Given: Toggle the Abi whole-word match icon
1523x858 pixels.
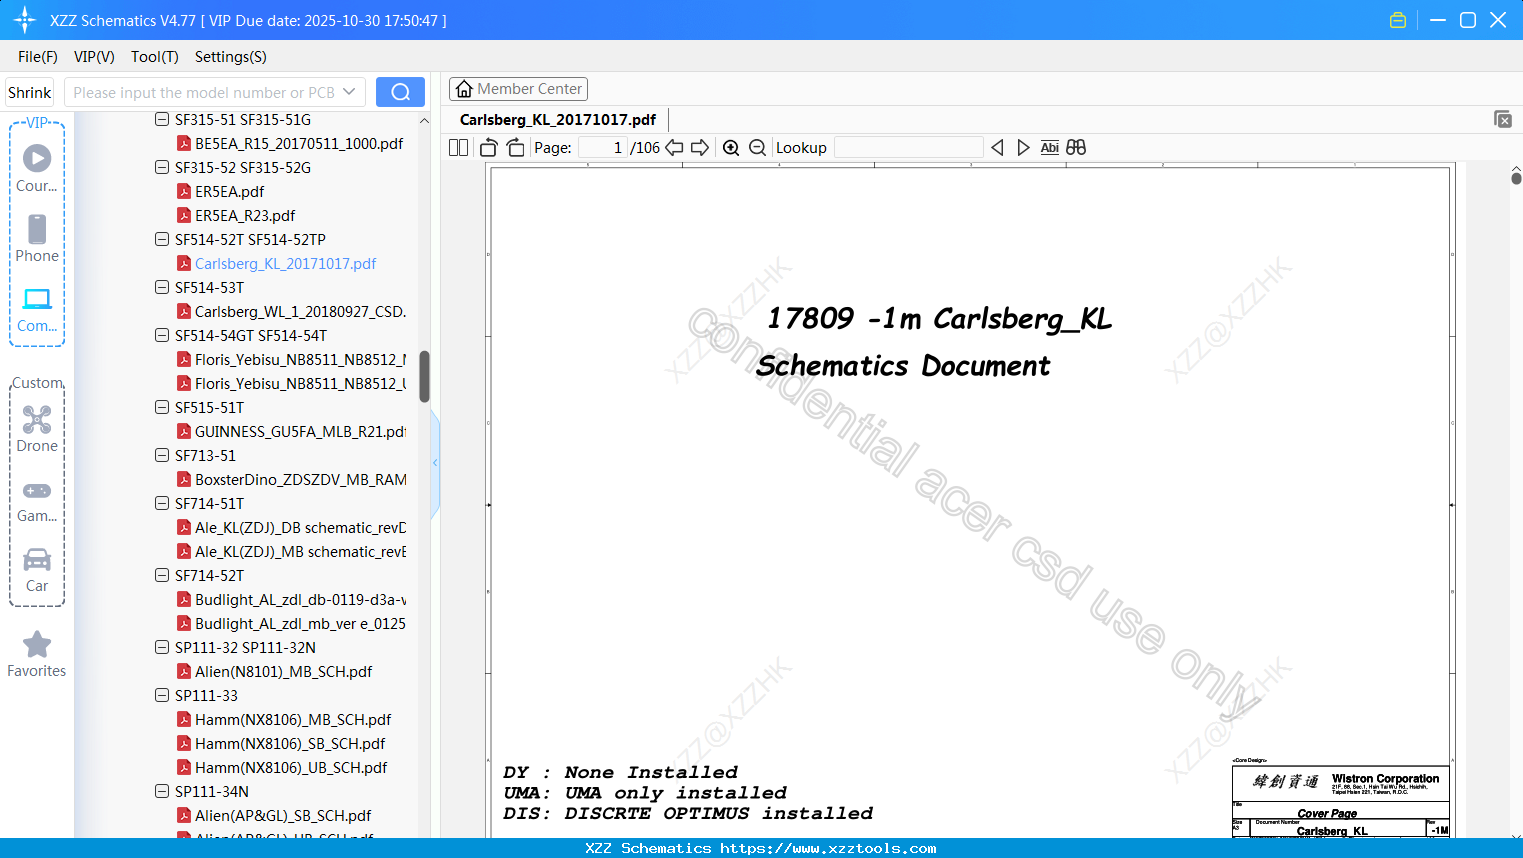Looking at the screenshot, I should (1049, 148).
